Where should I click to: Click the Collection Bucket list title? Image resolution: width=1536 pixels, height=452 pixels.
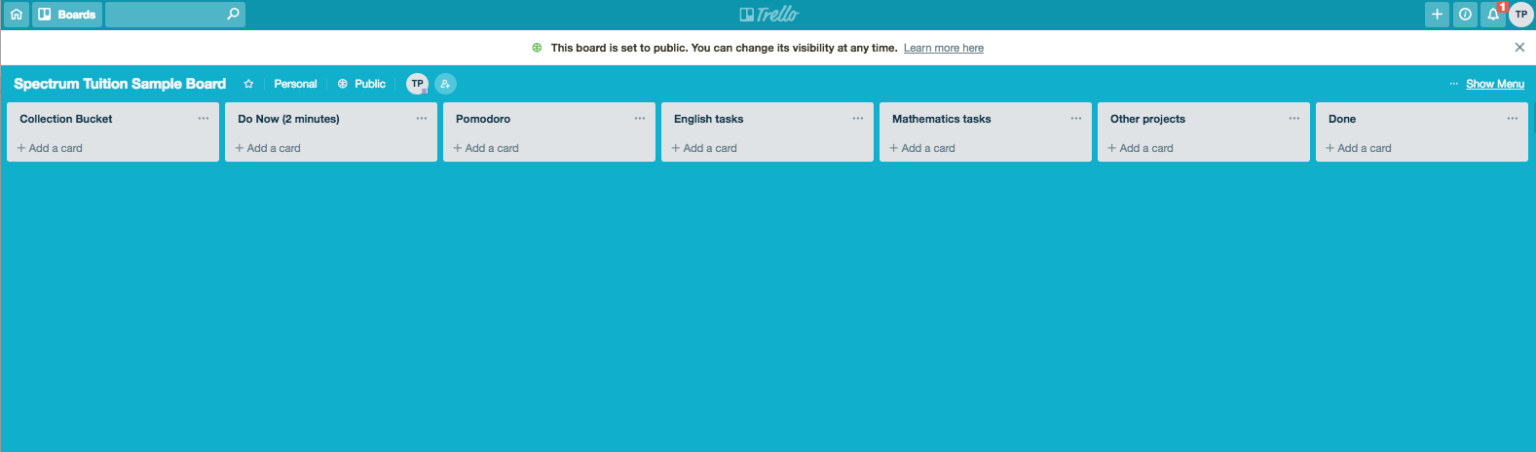(66, 119)
